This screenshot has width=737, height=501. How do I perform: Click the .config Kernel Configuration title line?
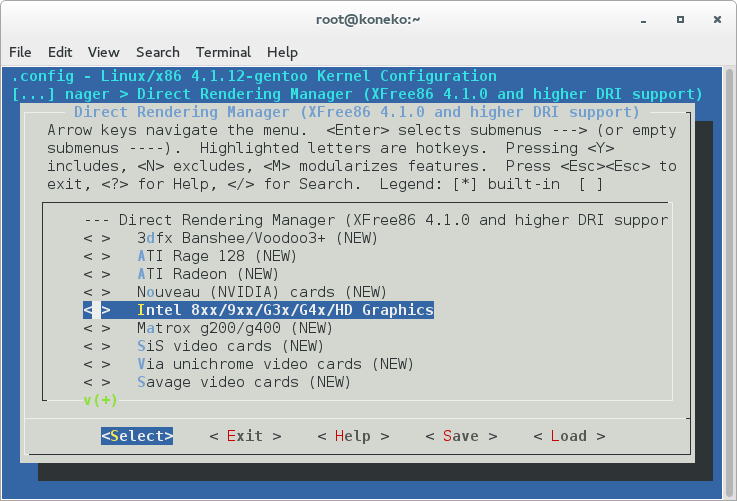[254, 76]
